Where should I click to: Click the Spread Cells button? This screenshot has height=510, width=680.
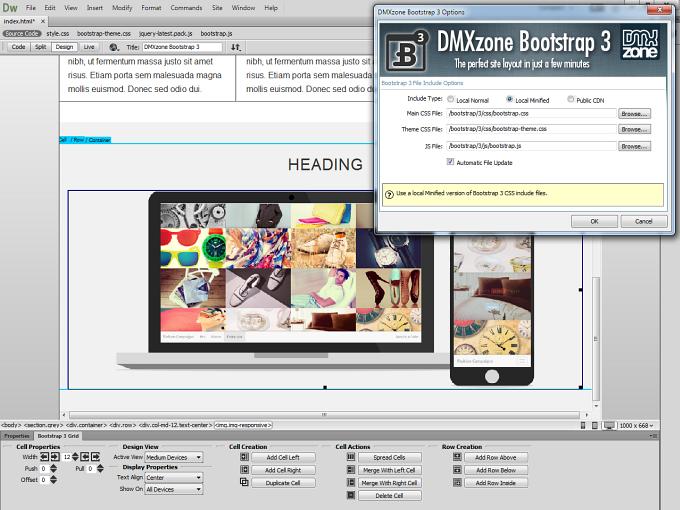click(x=389, y=457)
